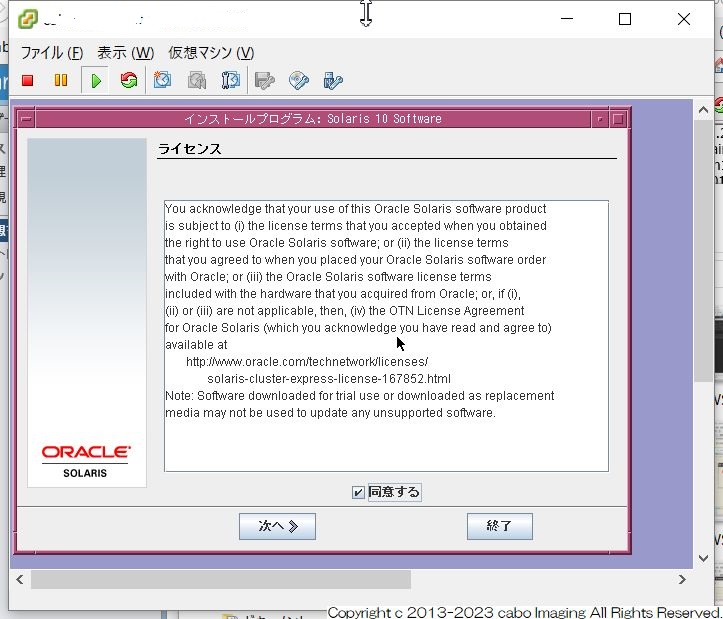Minimize the VMware console window
723x619 pixels.
[x=567, y=19]
